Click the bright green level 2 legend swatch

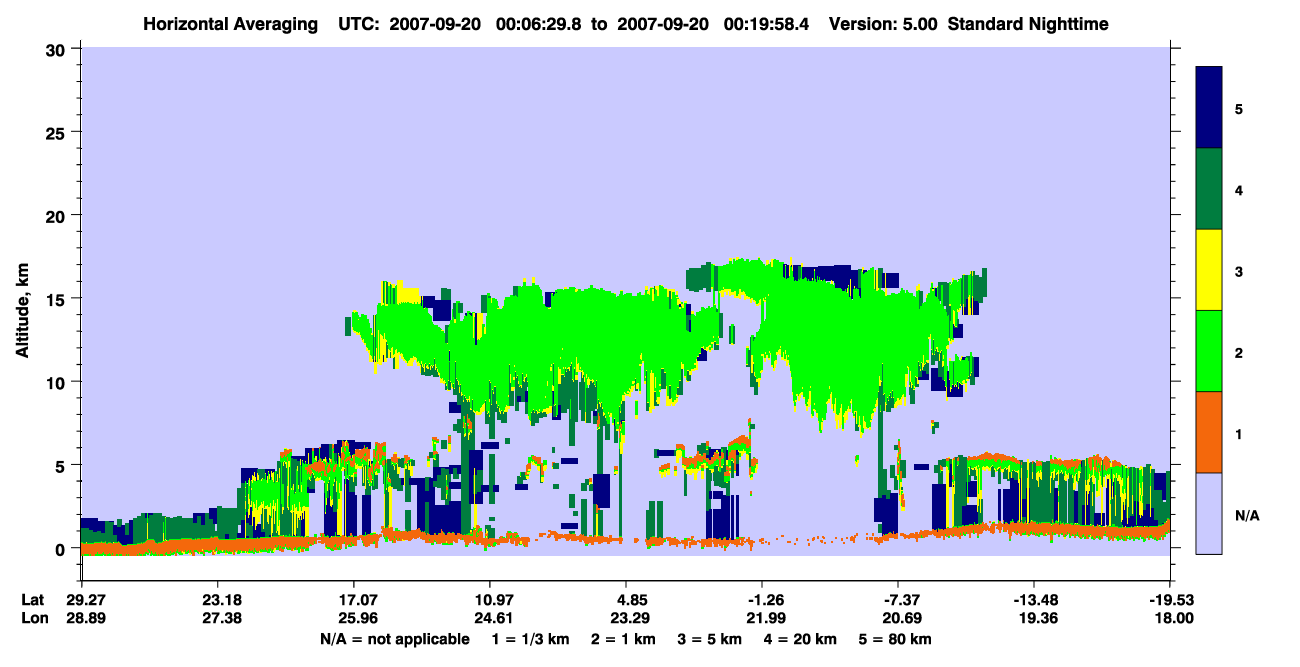point(1209,351)
